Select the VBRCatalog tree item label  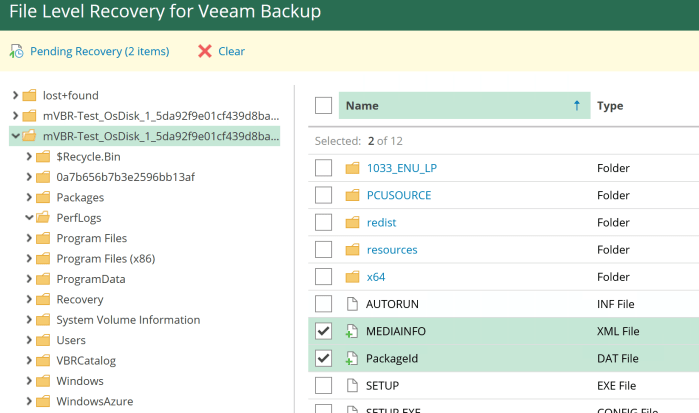86,361
